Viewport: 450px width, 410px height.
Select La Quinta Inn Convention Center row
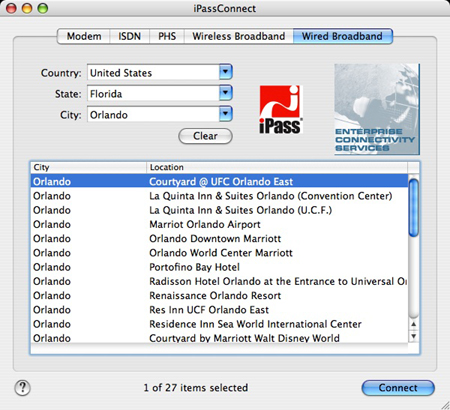point(219,196)
